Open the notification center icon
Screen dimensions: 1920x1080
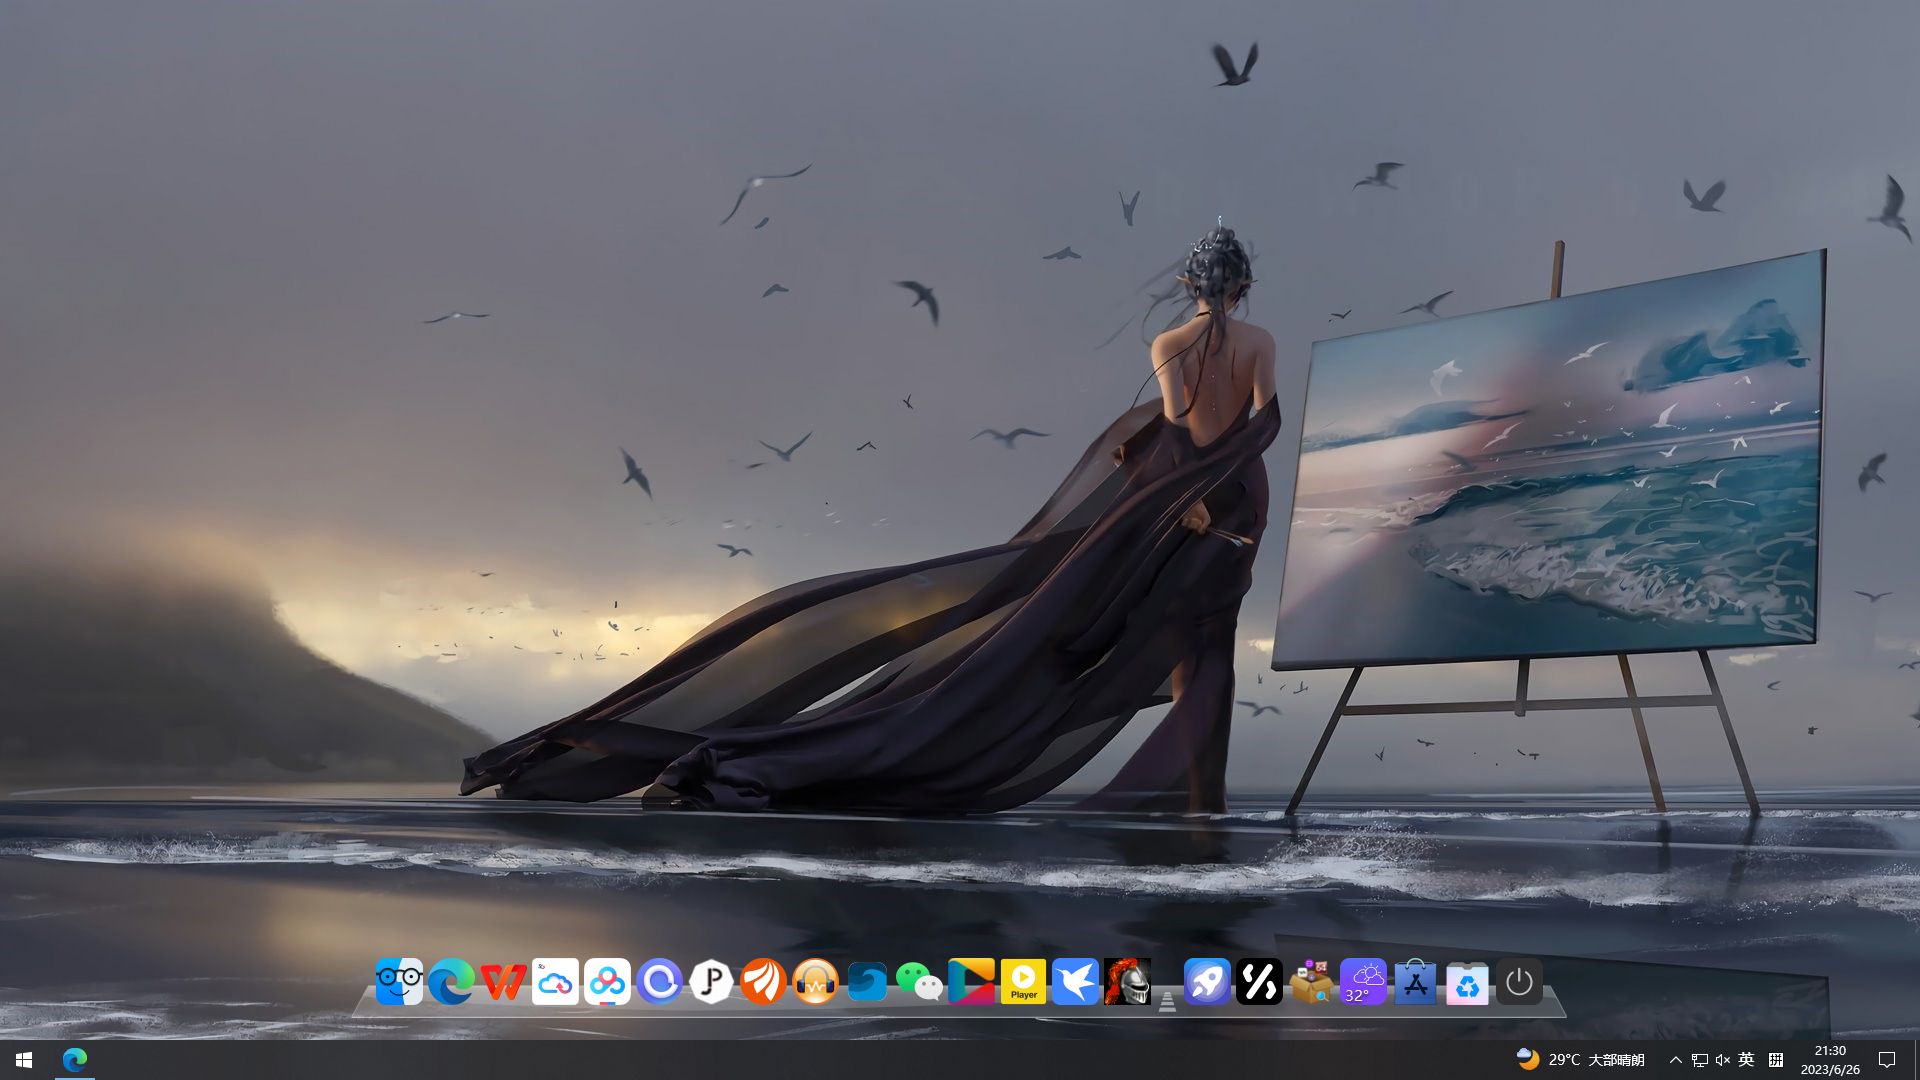1887,1060
